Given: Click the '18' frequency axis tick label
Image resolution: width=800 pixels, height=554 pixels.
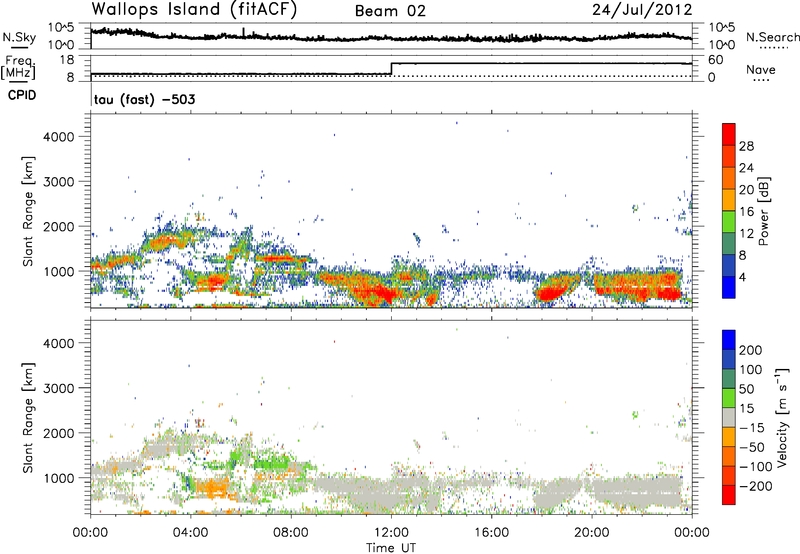Looking at the screenshot, I should [x=68, y=60].
